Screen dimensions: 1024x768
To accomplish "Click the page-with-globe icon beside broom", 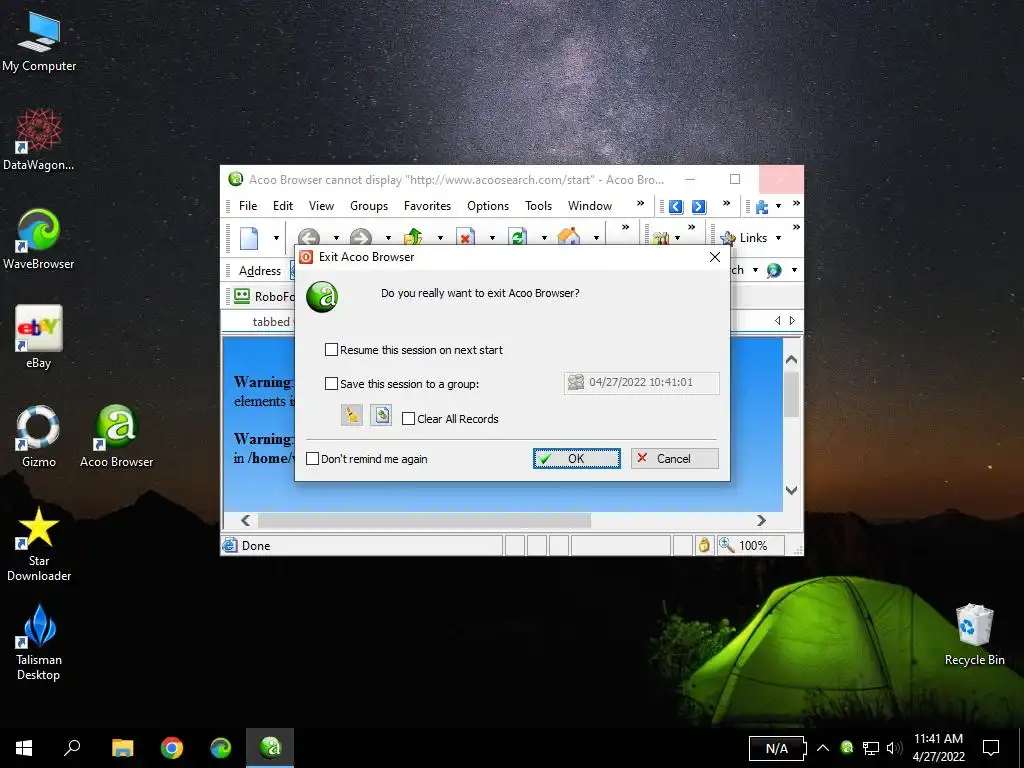I will pyautogui.click(x=381, y=415).
